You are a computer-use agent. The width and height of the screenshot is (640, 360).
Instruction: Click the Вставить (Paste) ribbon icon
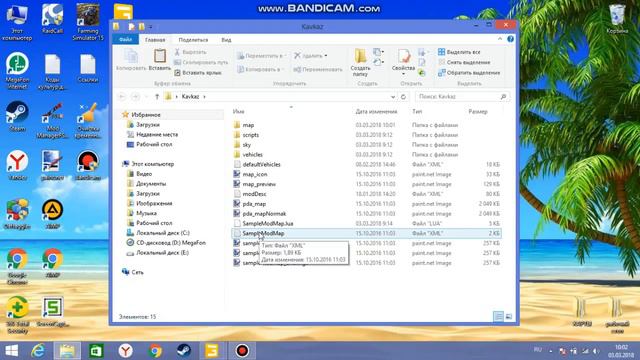[x=160, y=56]
